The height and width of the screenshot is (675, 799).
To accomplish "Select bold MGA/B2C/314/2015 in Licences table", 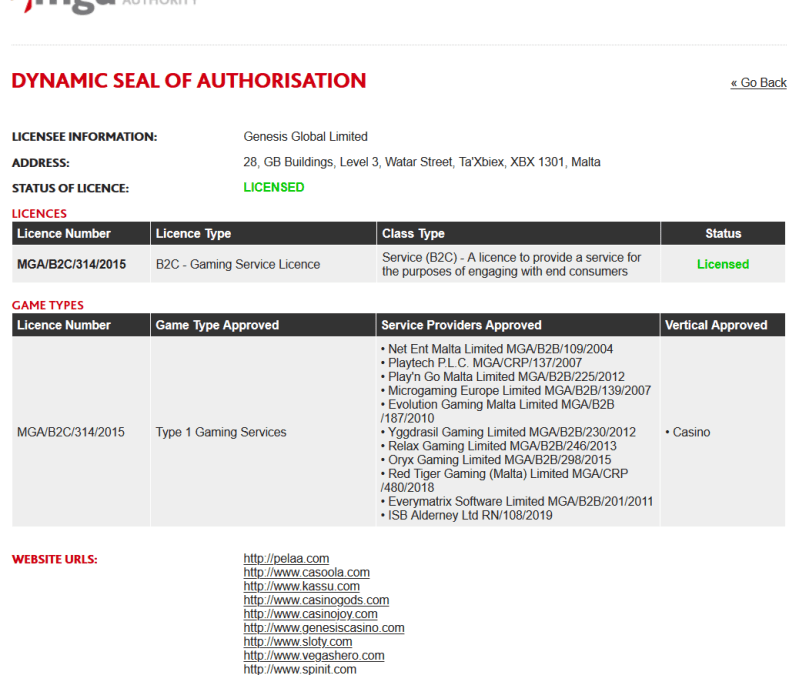I will pos(71,264).
